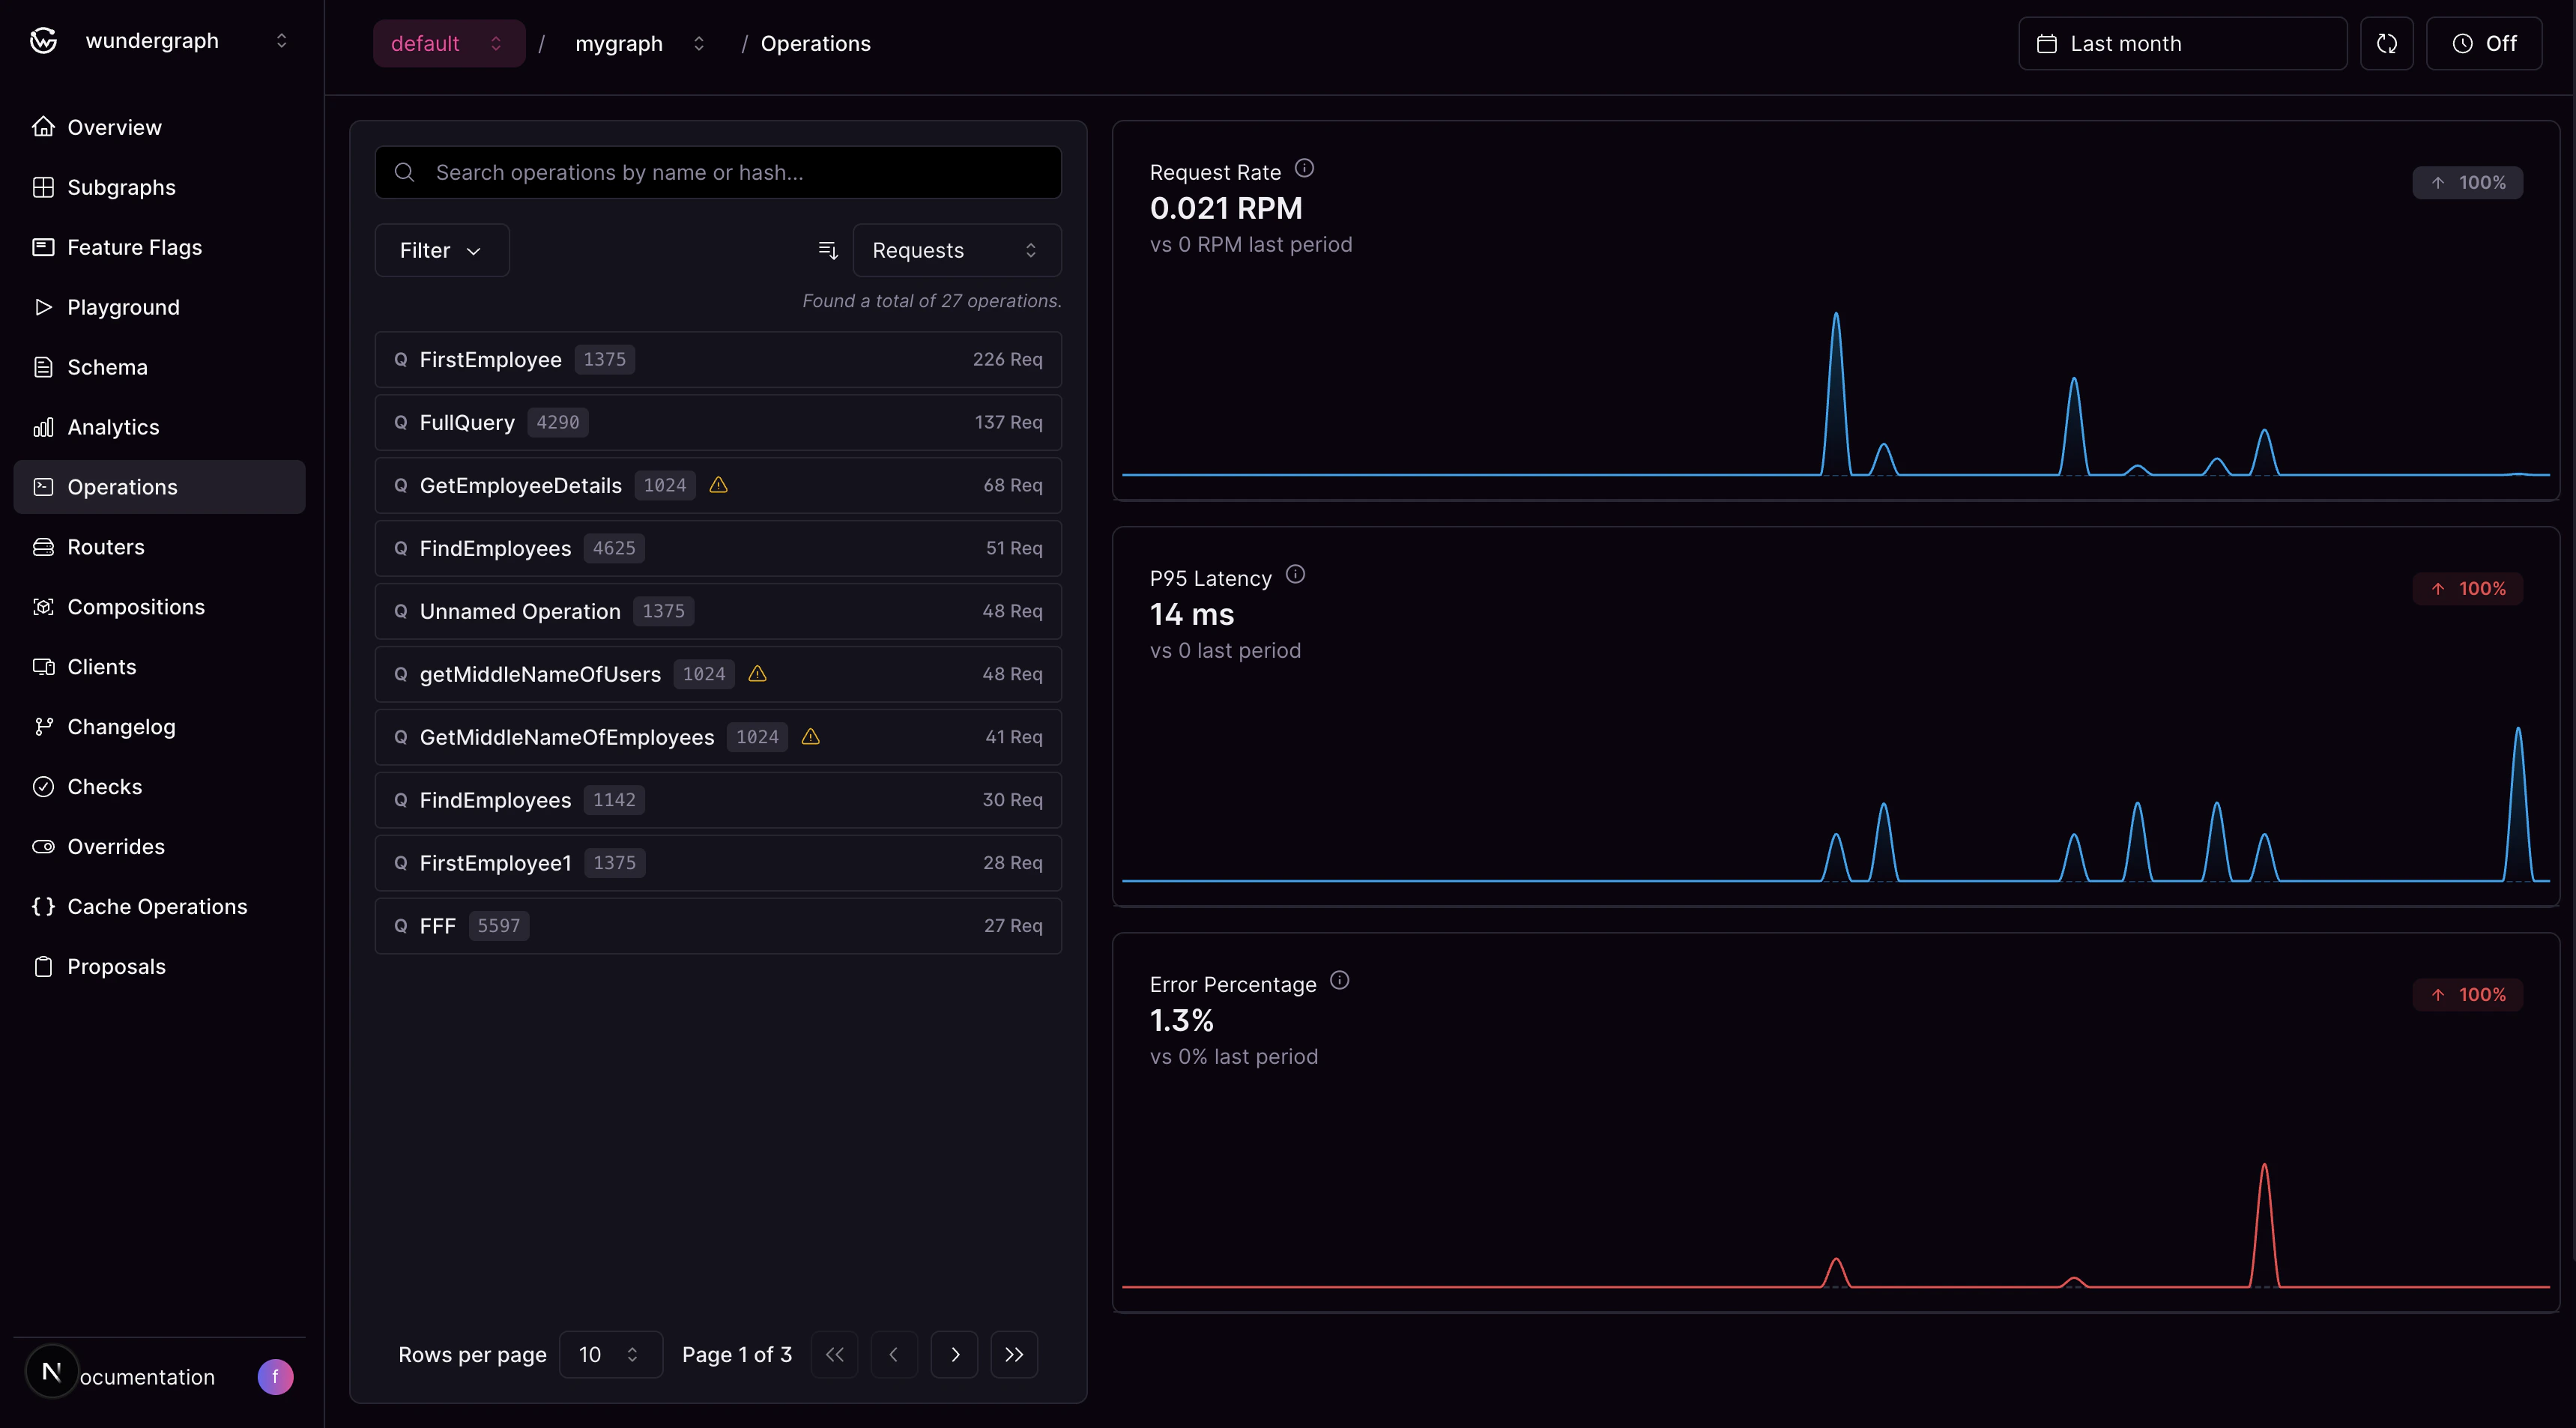Go to the last page of operations
Viewport: 2576px width, 1428px height.
(1014, 1354)
